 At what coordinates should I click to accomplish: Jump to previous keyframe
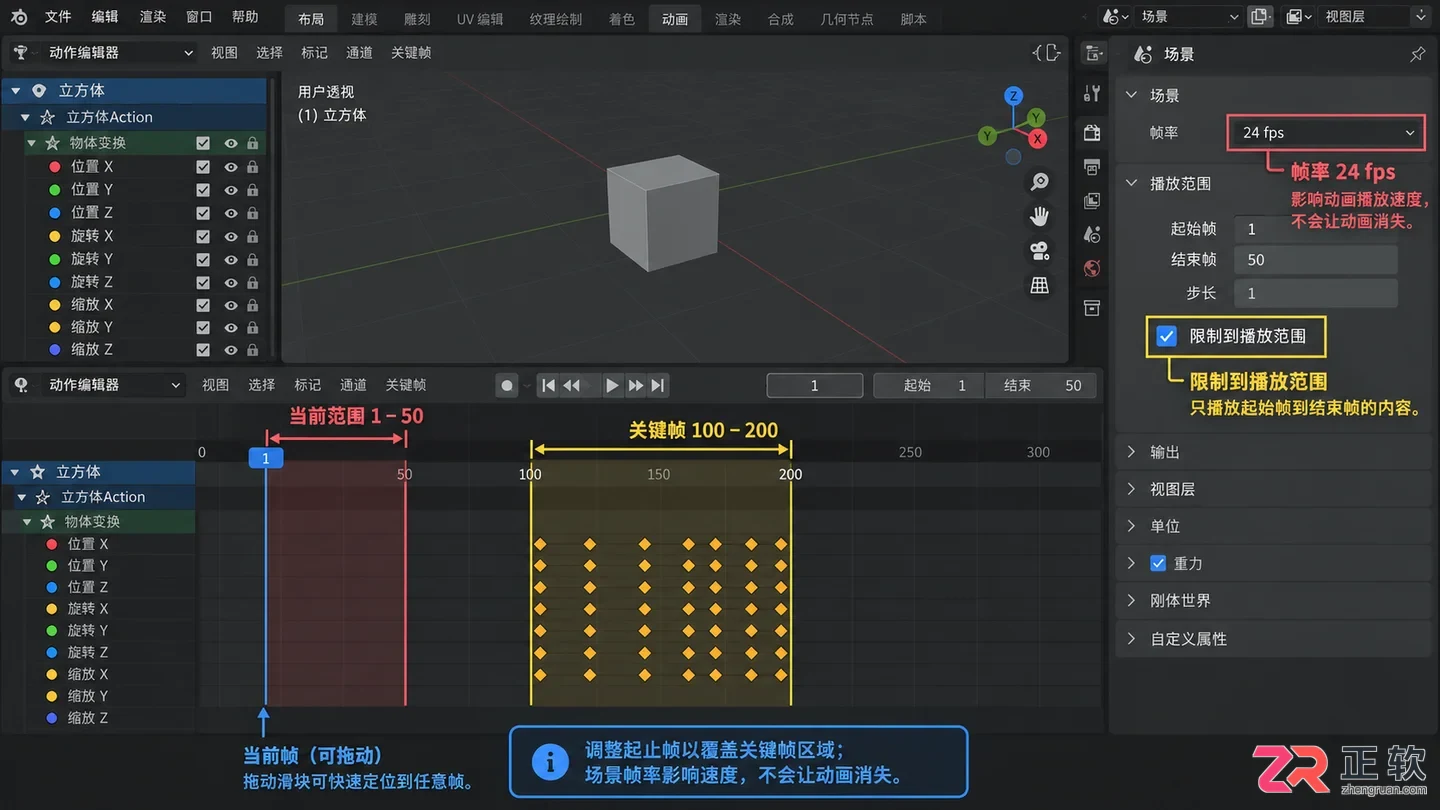(x=571, y=385)
